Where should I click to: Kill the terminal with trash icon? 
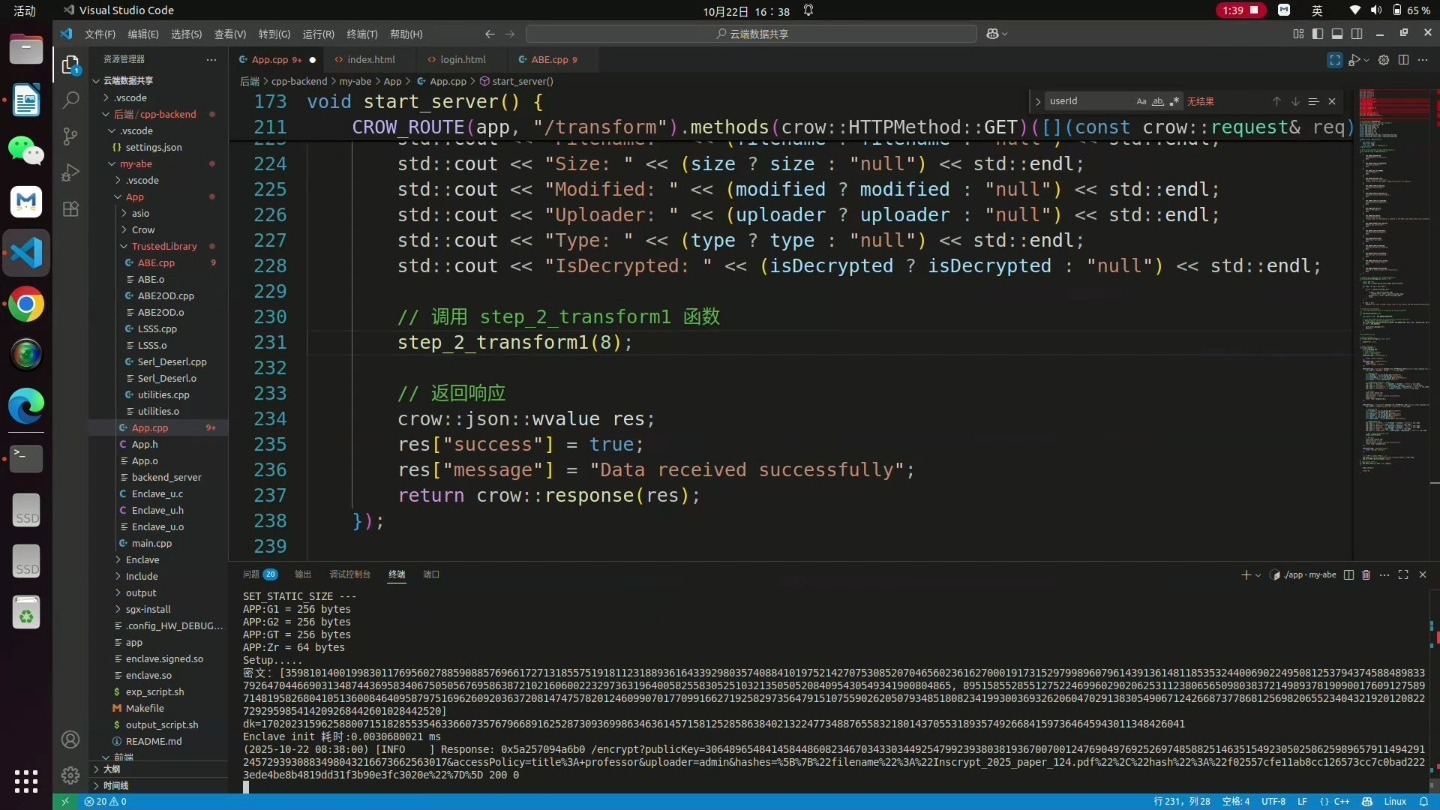[x=1366, y=575]
